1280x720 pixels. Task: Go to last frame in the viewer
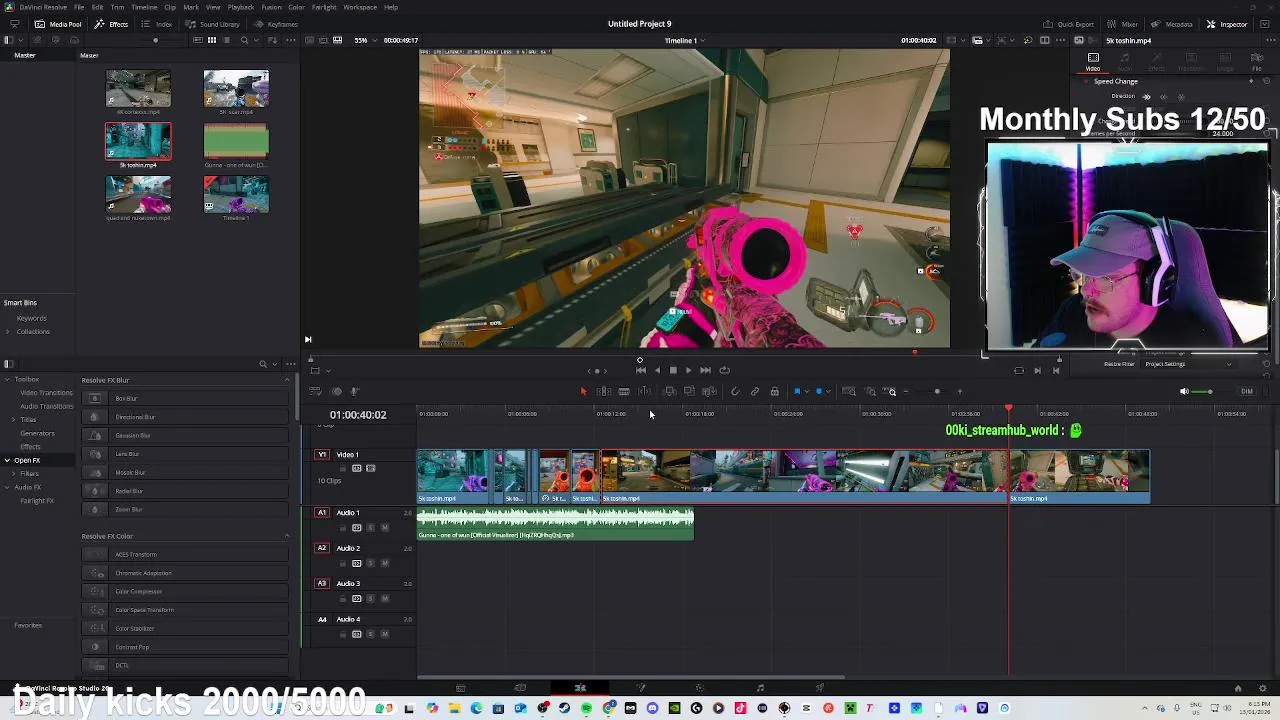click(705, 370)
